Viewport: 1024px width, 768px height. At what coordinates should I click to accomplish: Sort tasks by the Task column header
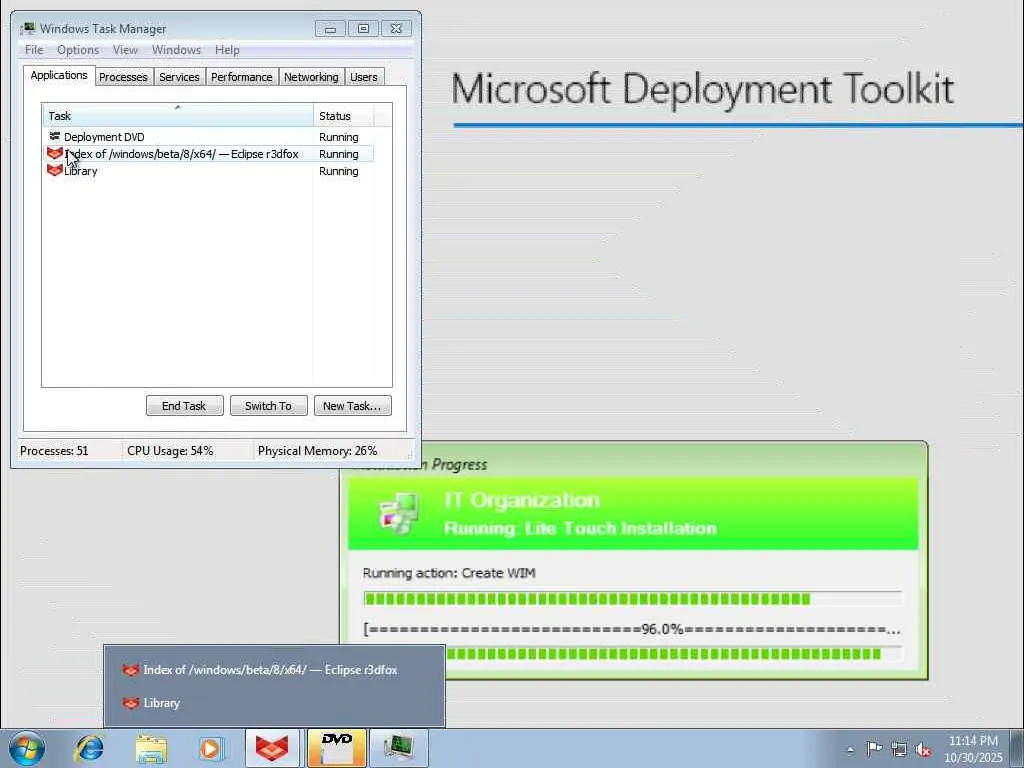tap(178, 116)
